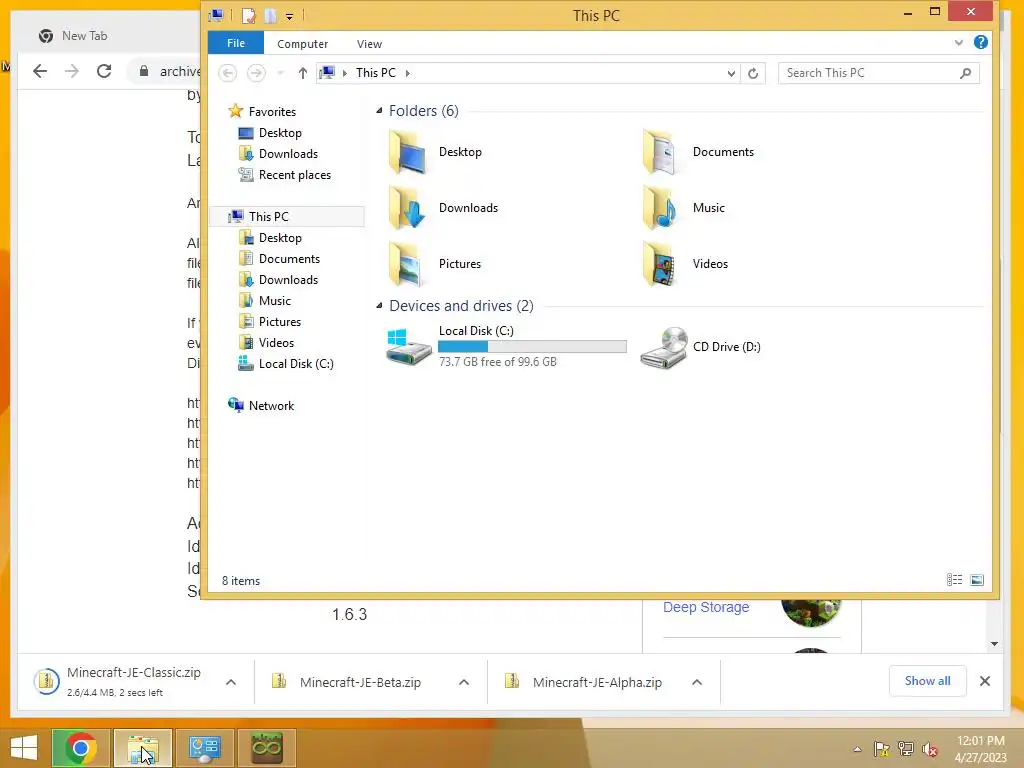Select the Local Disk (C:) drive icon
This screenshot has width=1024, height=768.
pos(409,347)
